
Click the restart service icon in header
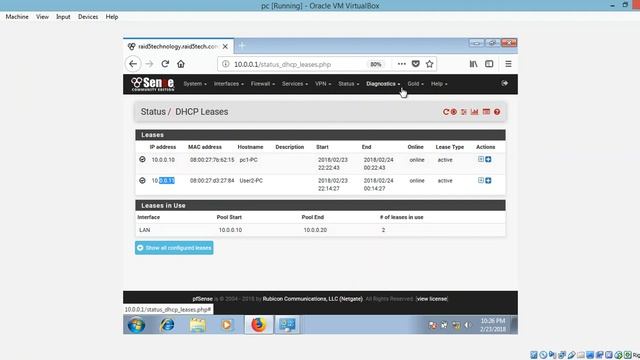point(446,112)
